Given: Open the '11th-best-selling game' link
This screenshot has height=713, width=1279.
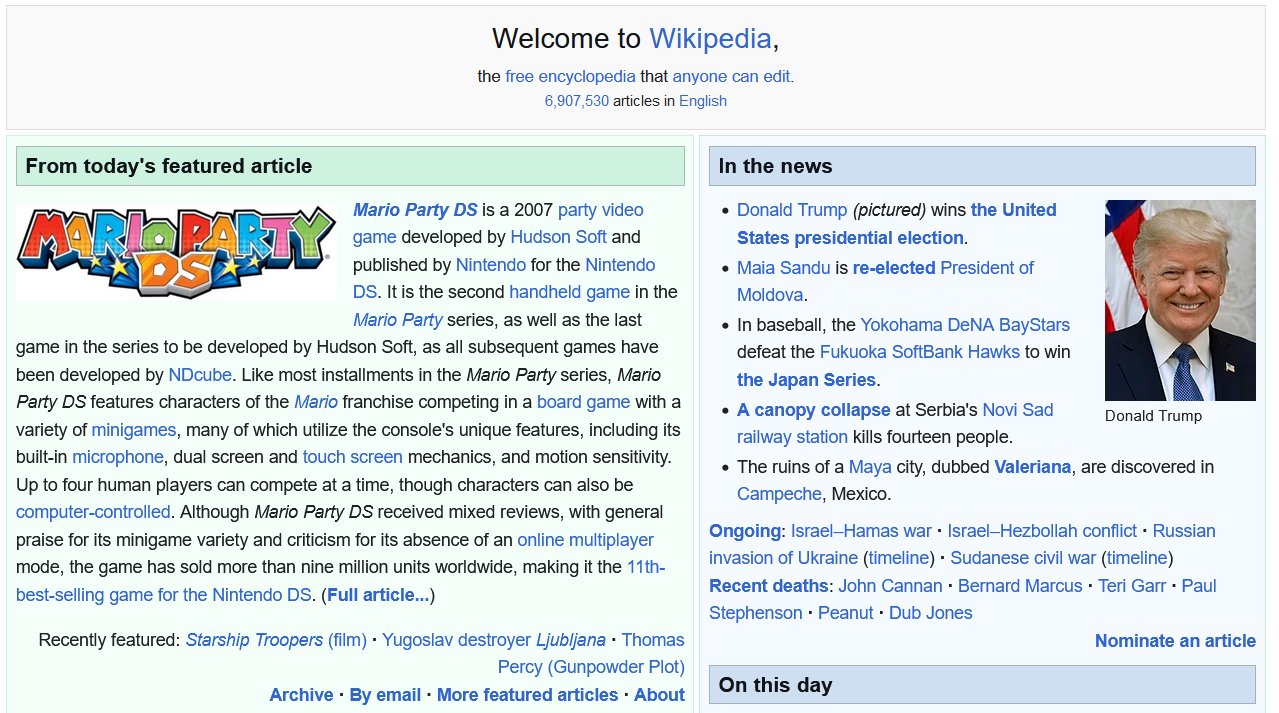Looking at the screenshot, I should click(340, 581).
